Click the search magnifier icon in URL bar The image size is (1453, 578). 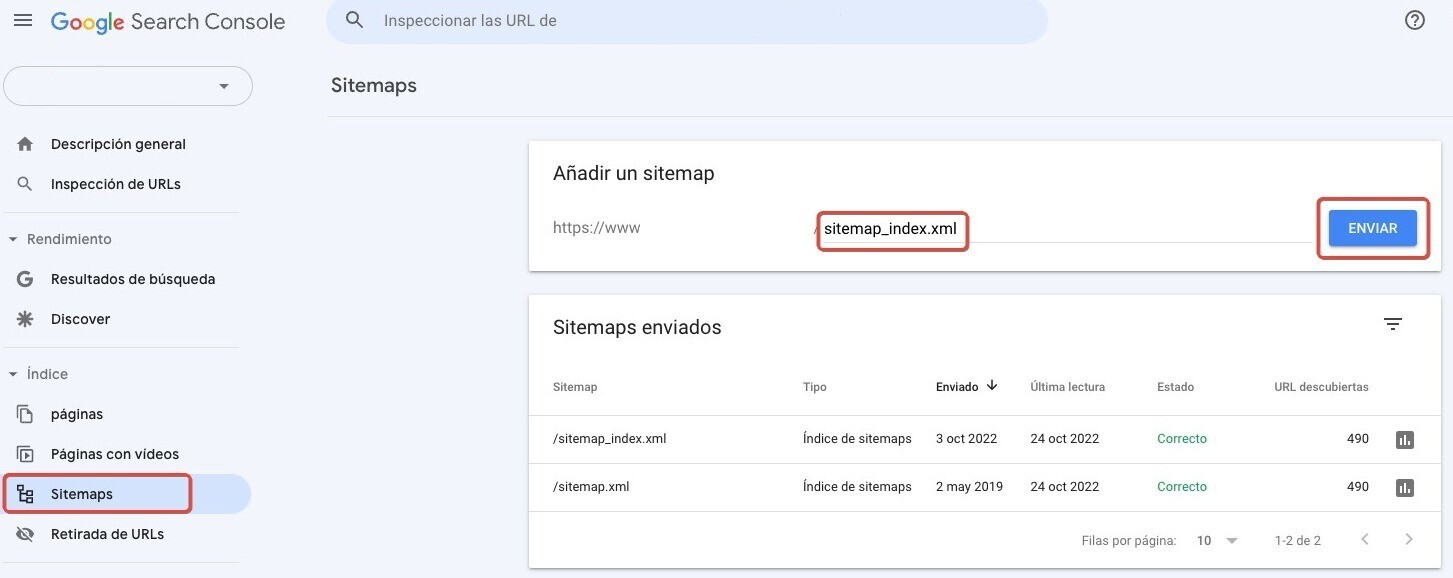[354, 20]
